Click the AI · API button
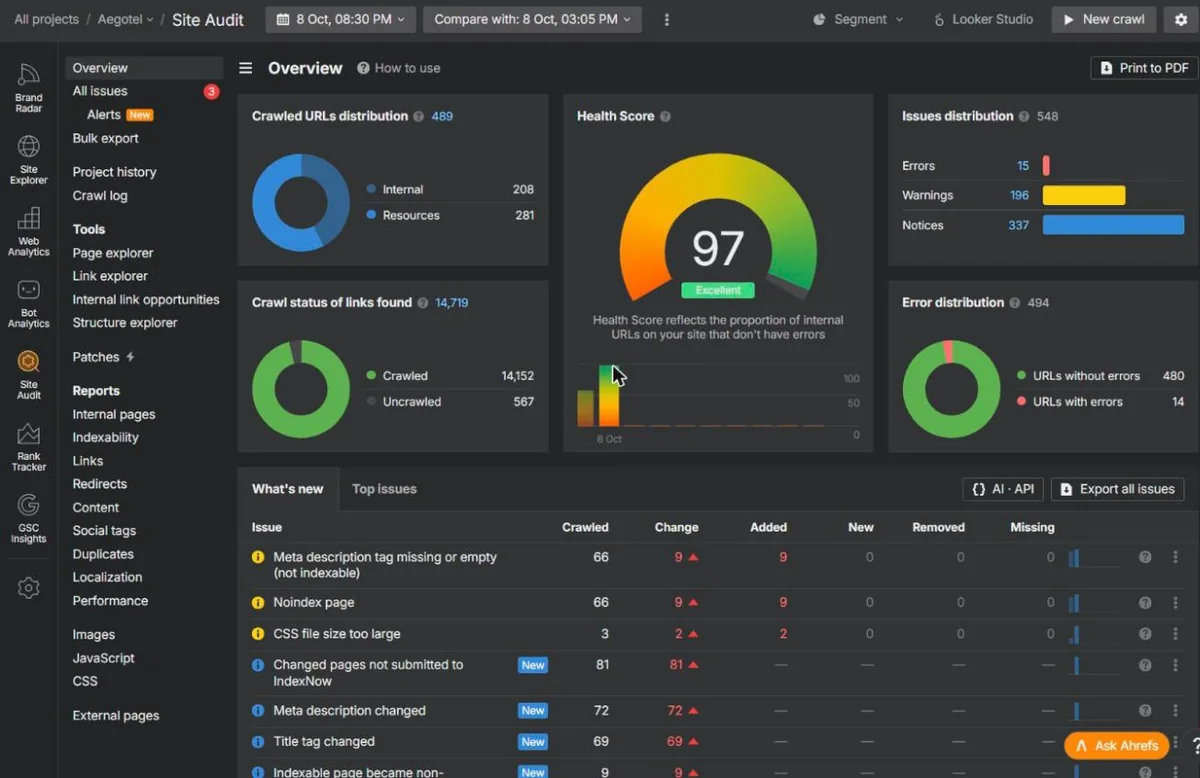 (1003, 489)
